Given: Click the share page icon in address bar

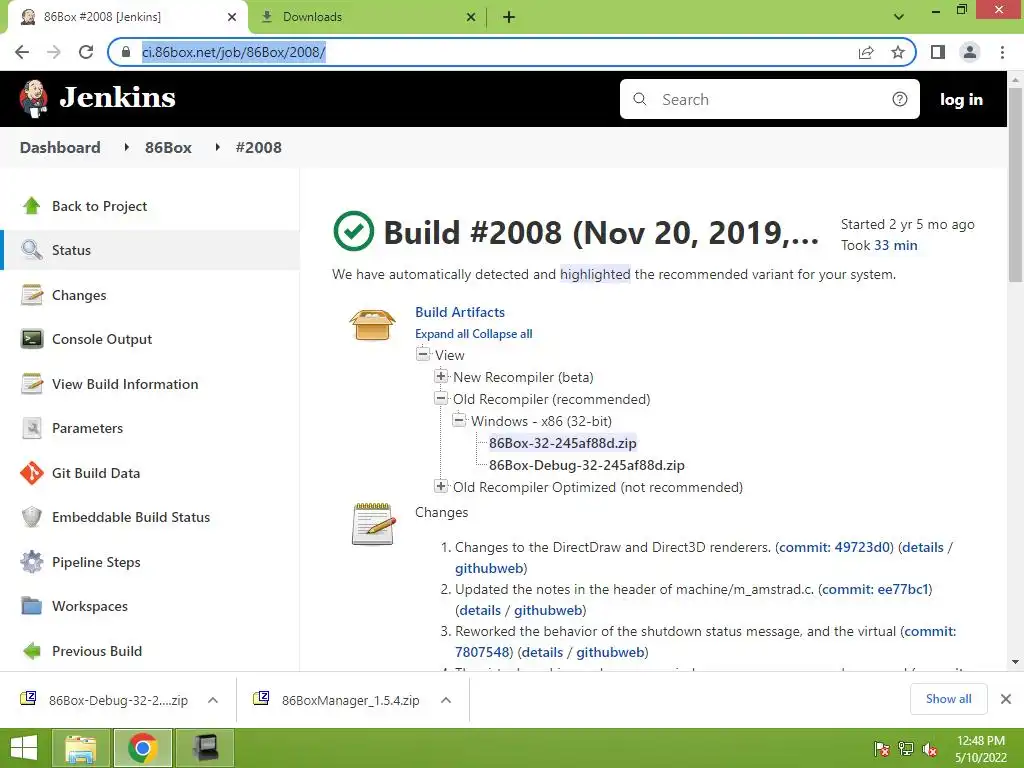Looking at the screenshot, I should pos(866,52).
